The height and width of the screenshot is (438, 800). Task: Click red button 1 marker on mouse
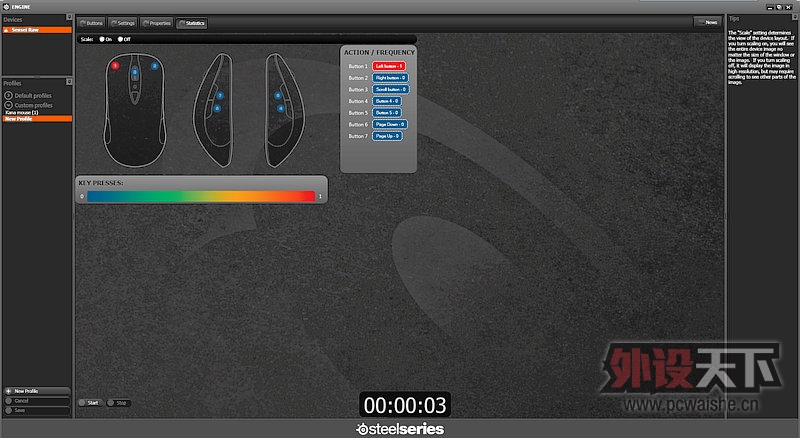pos(115,65)
